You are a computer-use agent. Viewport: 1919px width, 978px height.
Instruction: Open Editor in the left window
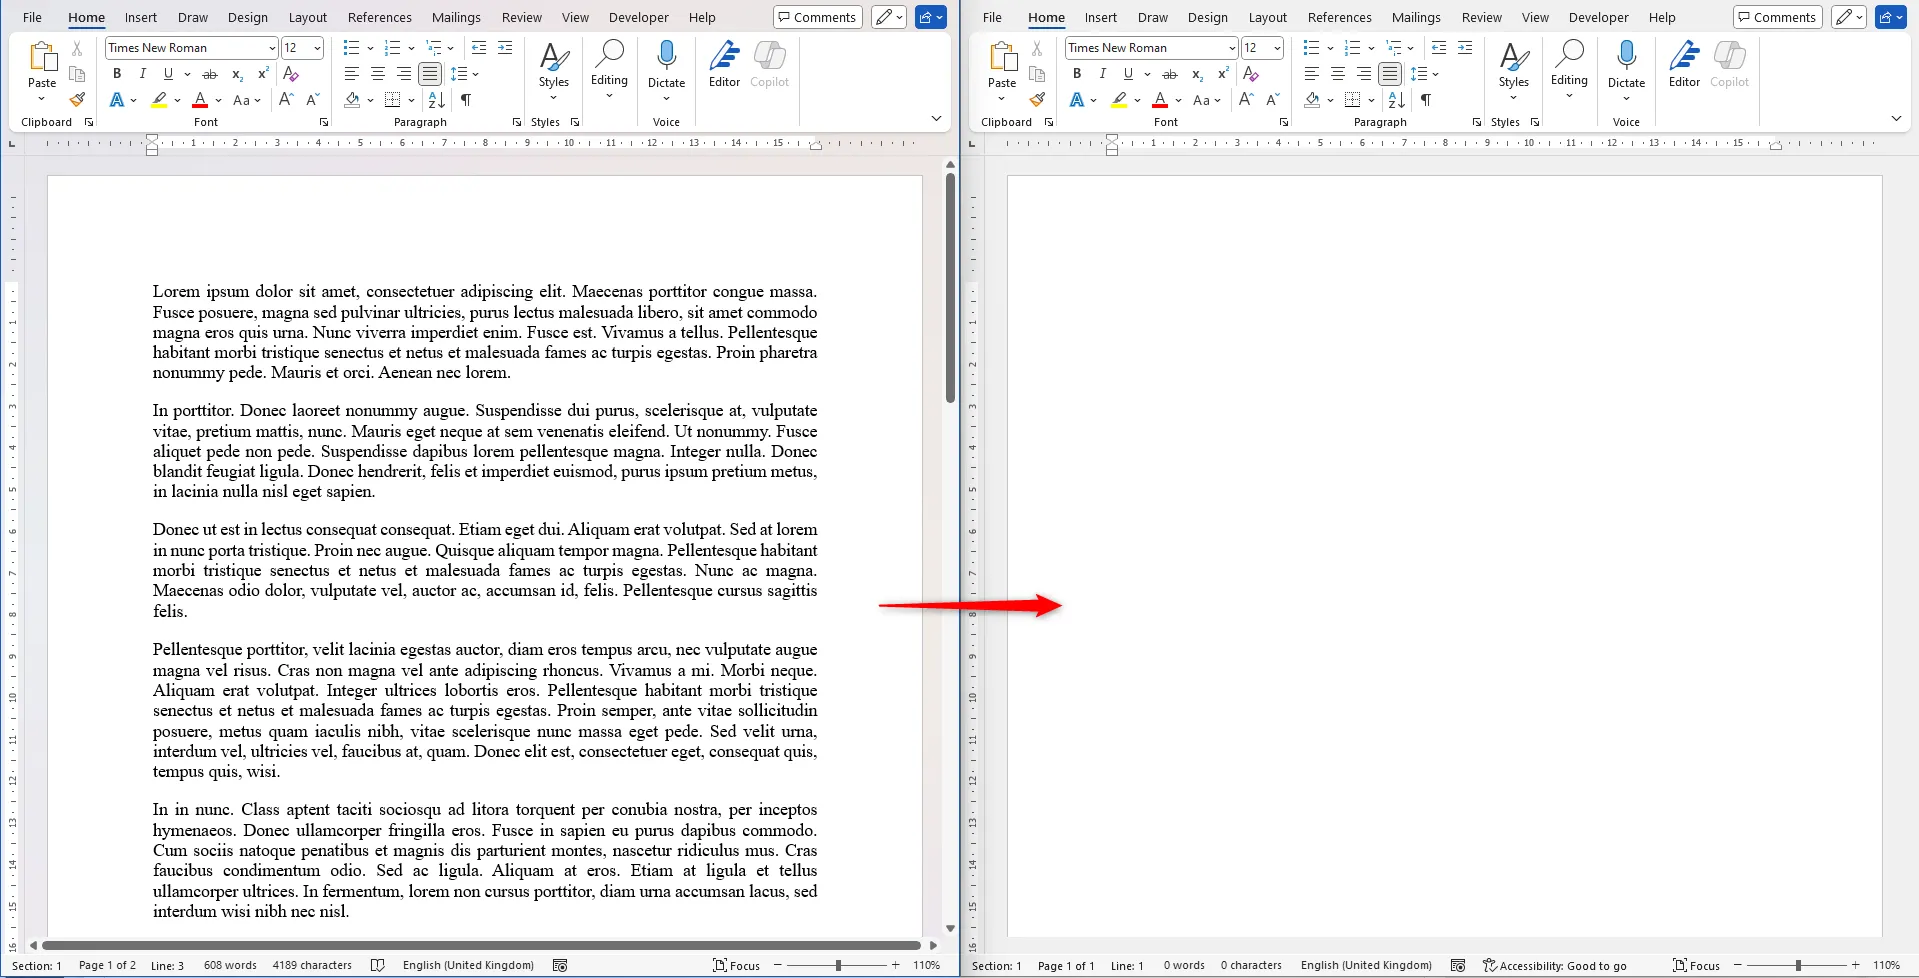click(724, 66)
